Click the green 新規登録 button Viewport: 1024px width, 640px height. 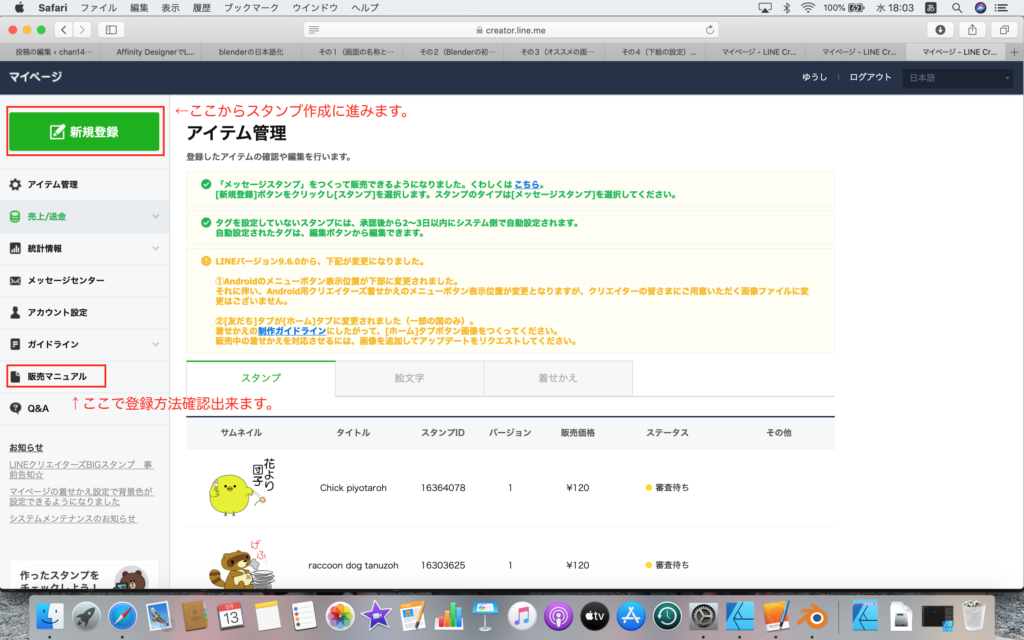84,131
